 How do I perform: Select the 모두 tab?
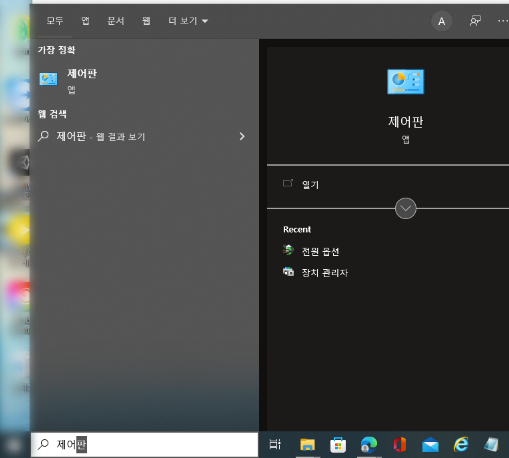click(x=55, y=21)
